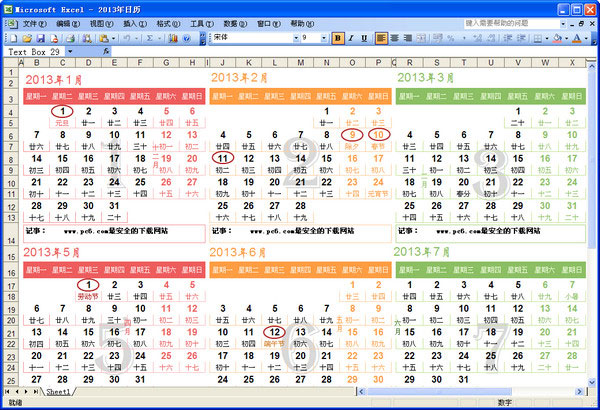Viewport: 600px width, 410px height.
Task: Click Decrease Indent icon
Action: click(508, 38)
